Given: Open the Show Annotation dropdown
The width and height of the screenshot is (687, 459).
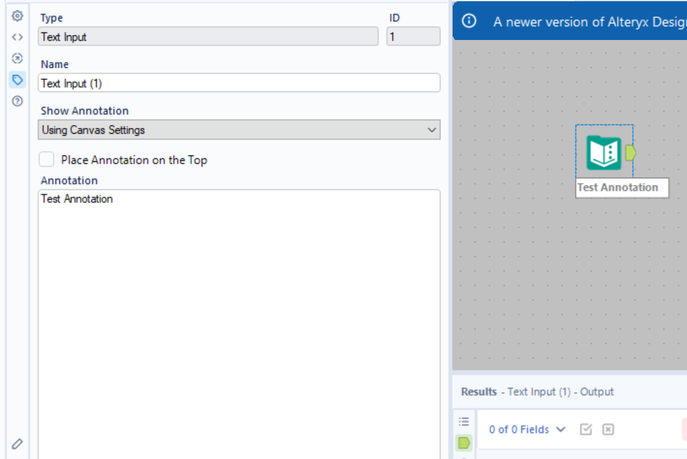Looking at the screenshot, I should coord(239,130).
